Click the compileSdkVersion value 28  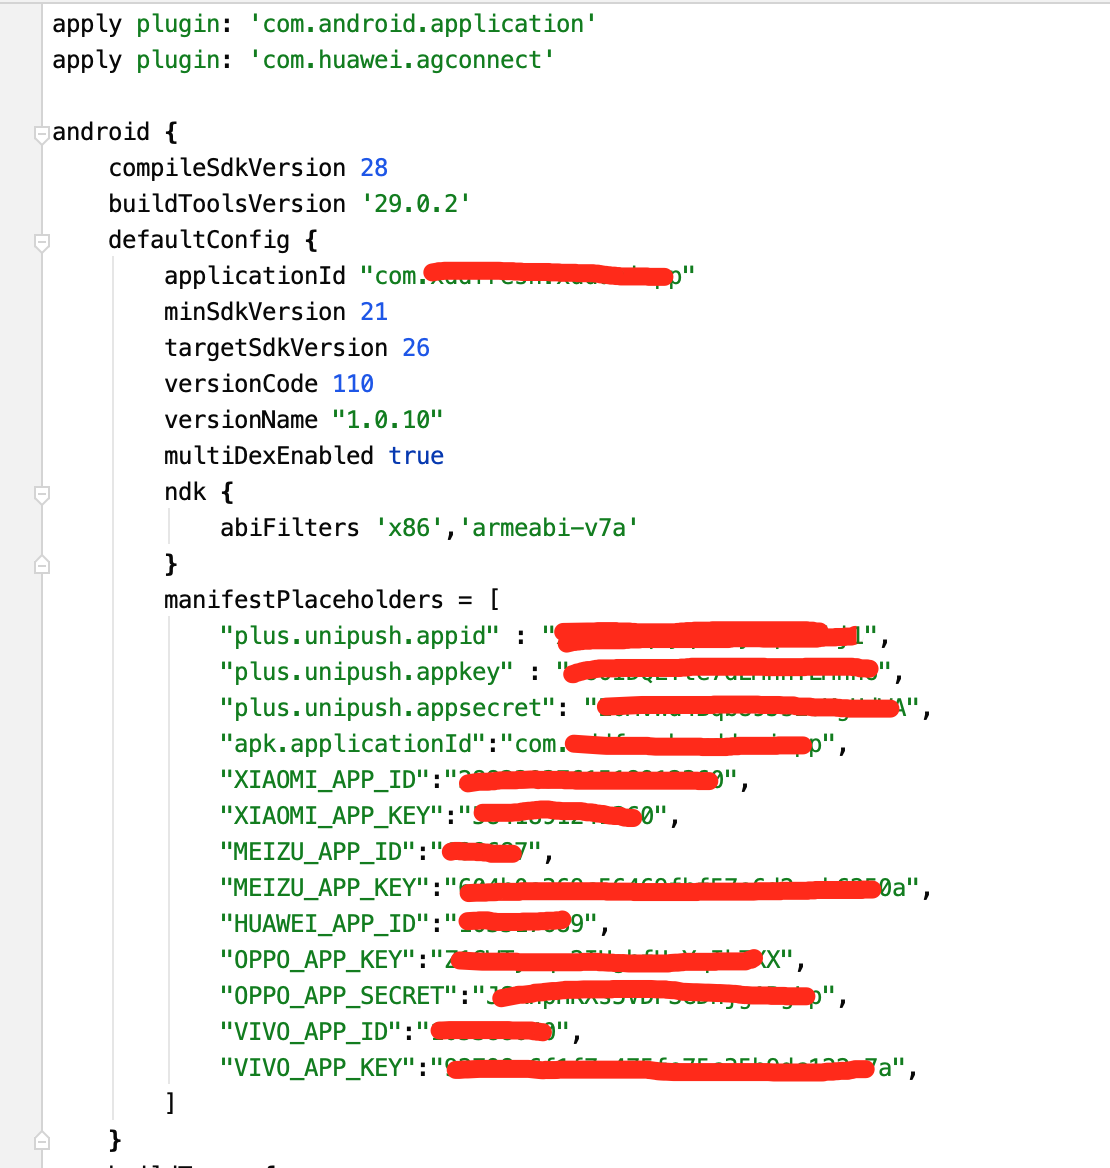[x=374, y=168]
